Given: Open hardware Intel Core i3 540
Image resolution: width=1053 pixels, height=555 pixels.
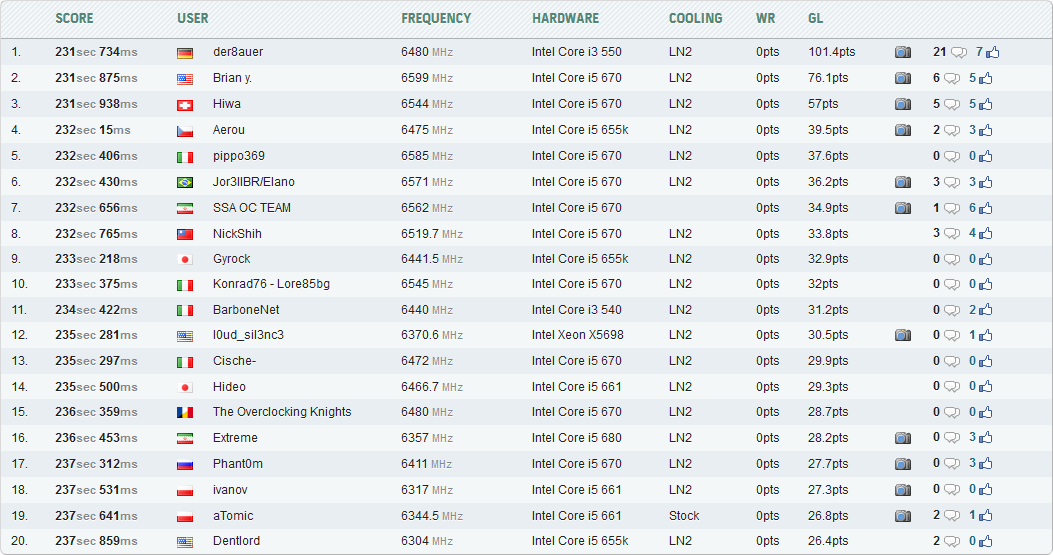Looking at the screenshot, I should [577, 310].
